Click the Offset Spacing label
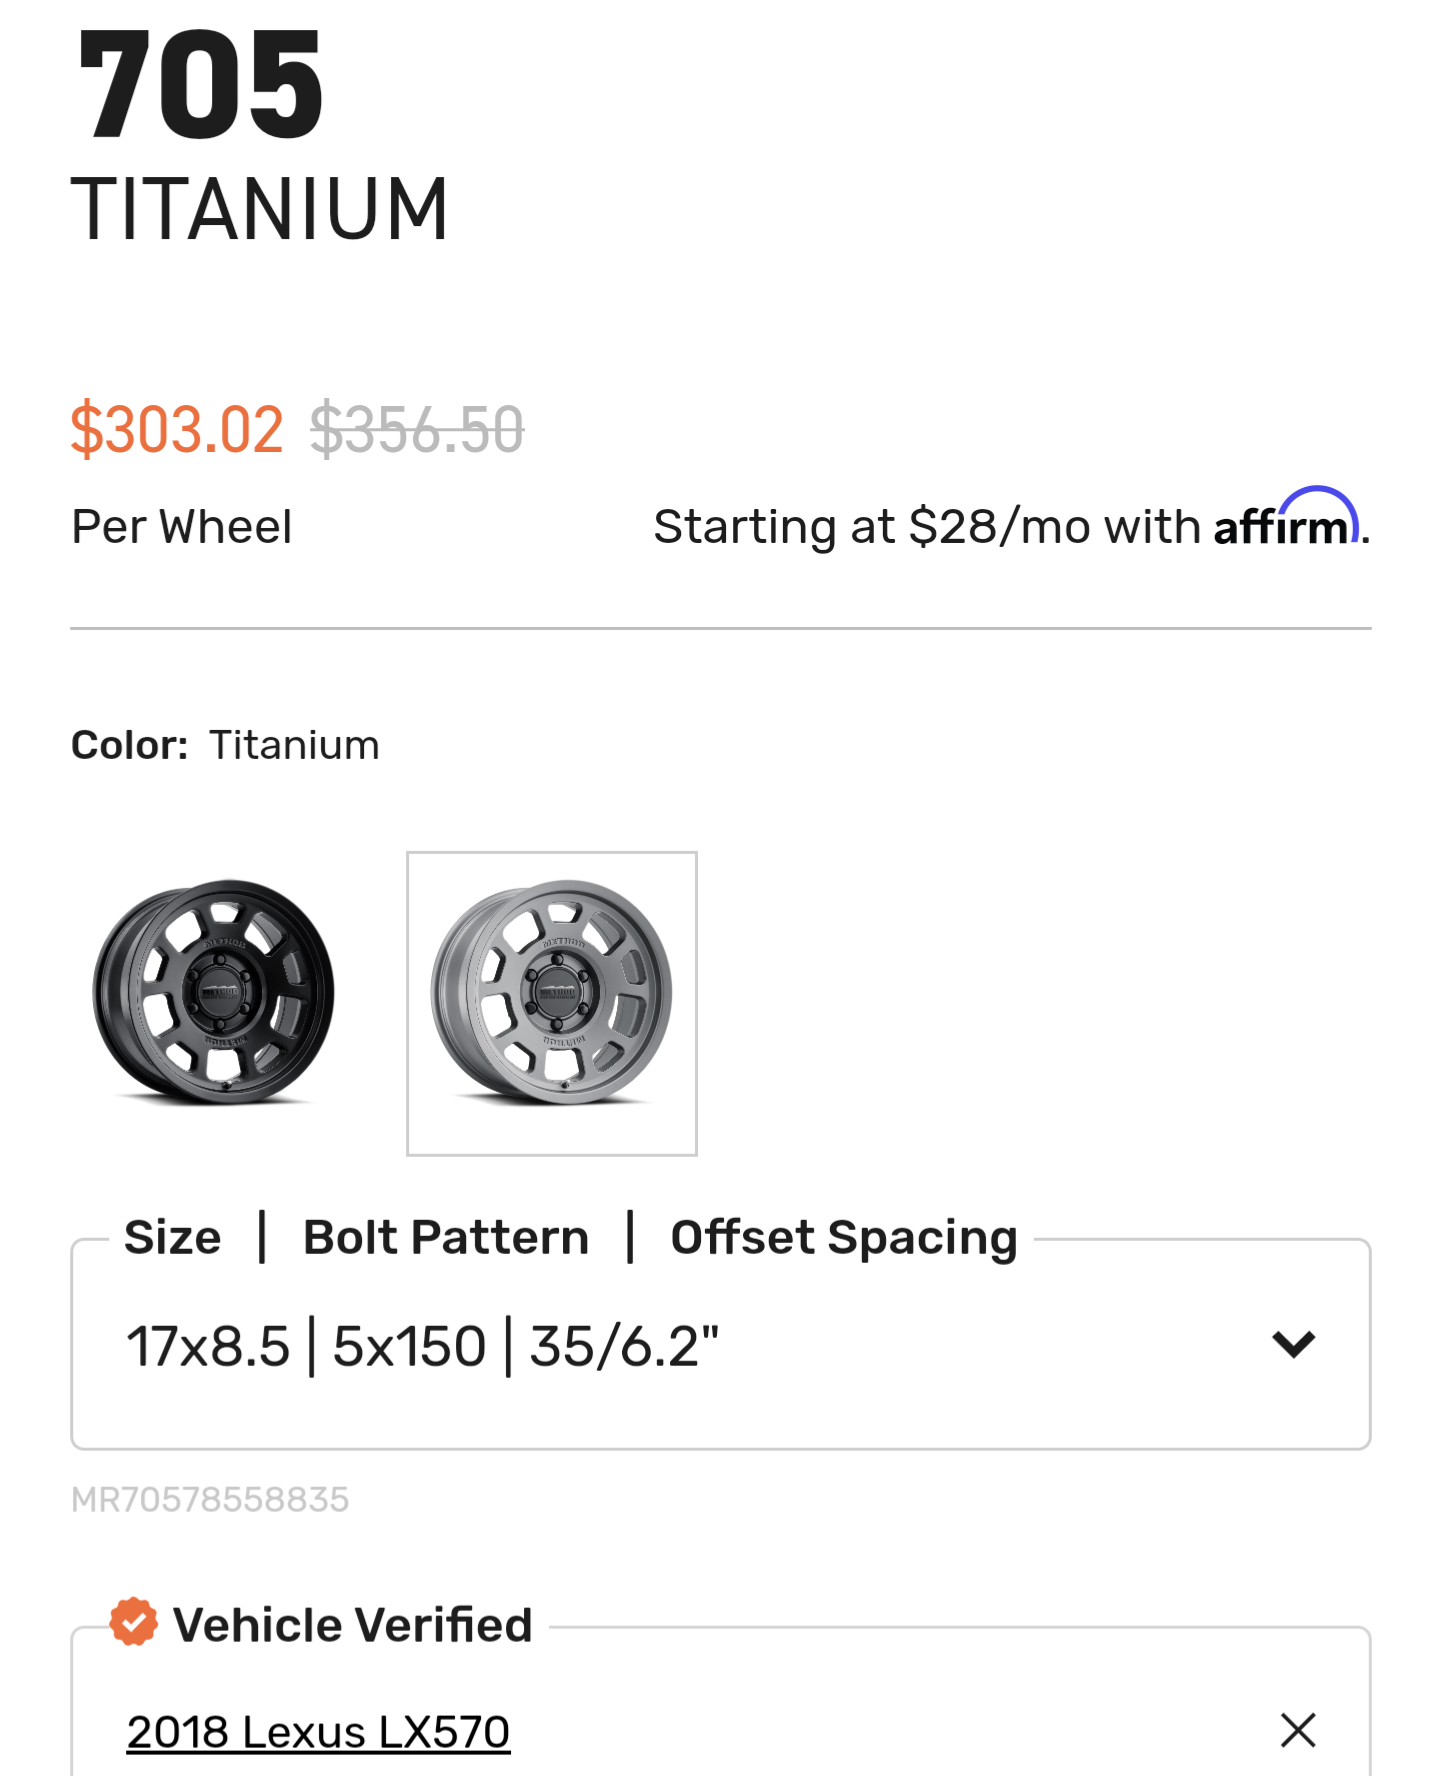 coord(844,1238)
